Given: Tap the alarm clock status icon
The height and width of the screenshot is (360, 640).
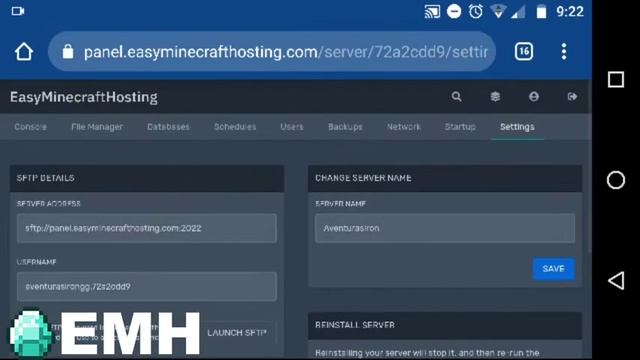Looking at the screenshot, I should tap(476, 11).
